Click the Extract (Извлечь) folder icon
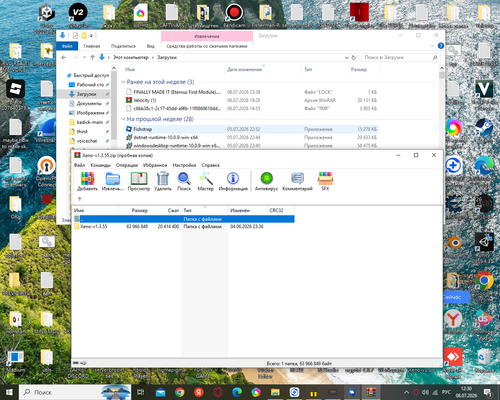Viewport: 500px width, 400px height. coord(113,179)
